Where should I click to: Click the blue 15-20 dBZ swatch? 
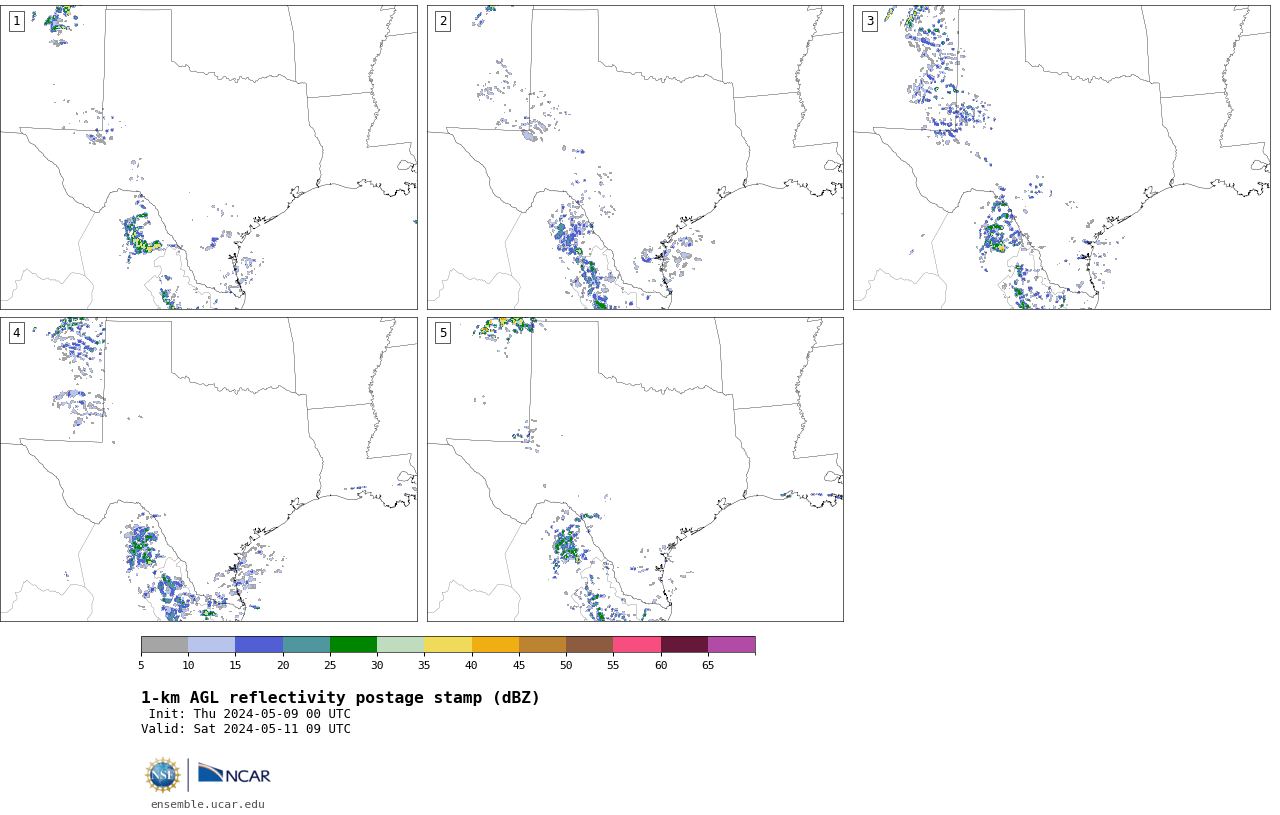point(259,644)
